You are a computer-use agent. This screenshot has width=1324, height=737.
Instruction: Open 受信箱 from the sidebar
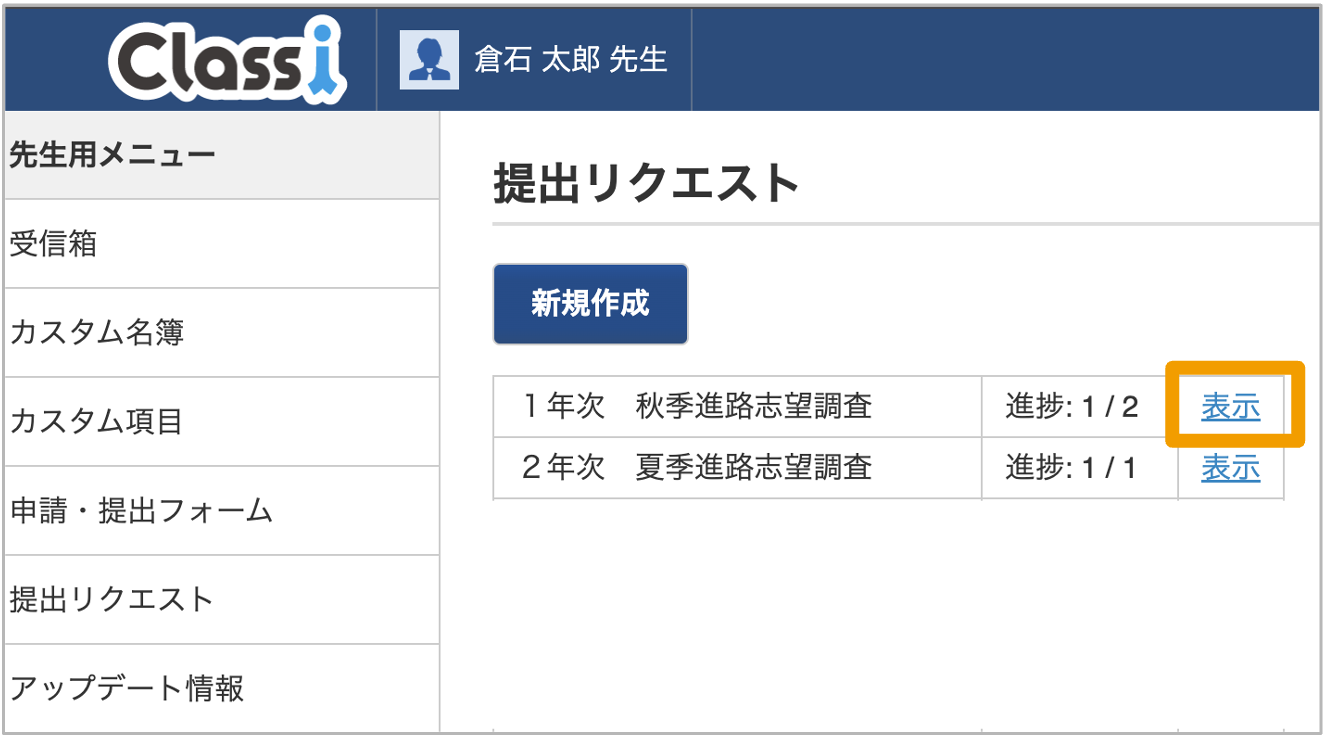tap(54, 244)
